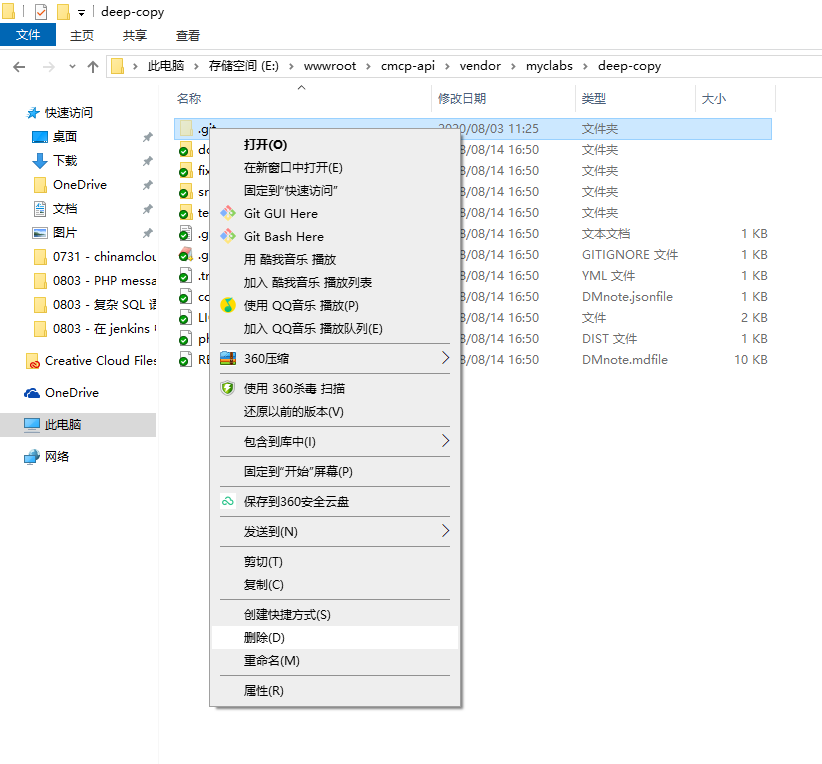Screen dimensions: 822x764
Task: Expand the 发送到(N) submenu arrow
Action: (446, 531)
